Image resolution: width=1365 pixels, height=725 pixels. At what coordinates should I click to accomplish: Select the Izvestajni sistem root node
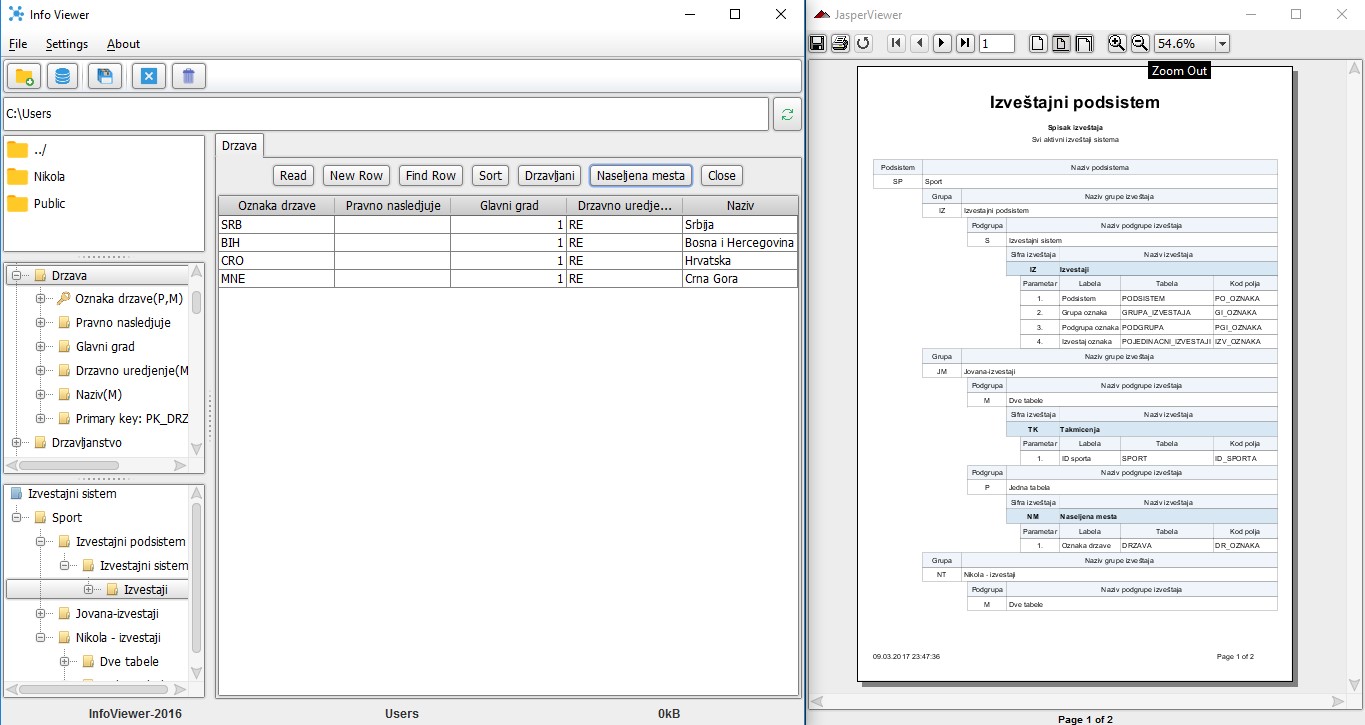pos(72,494)
